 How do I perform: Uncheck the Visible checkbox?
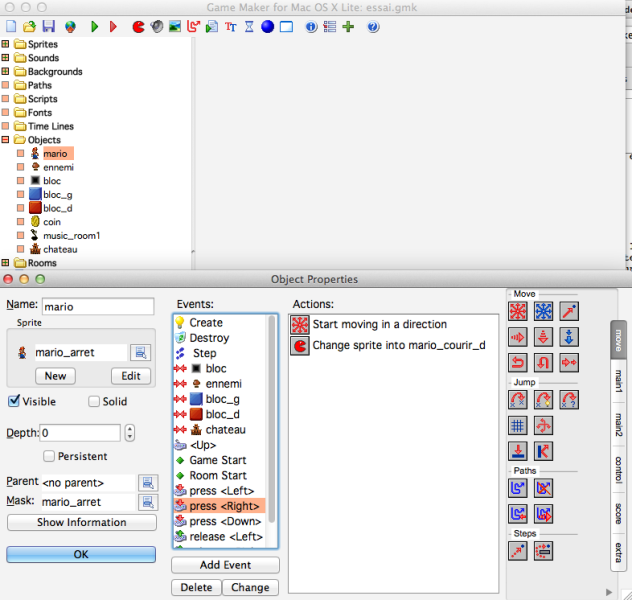pyautogui.click(x=14, y=401)
